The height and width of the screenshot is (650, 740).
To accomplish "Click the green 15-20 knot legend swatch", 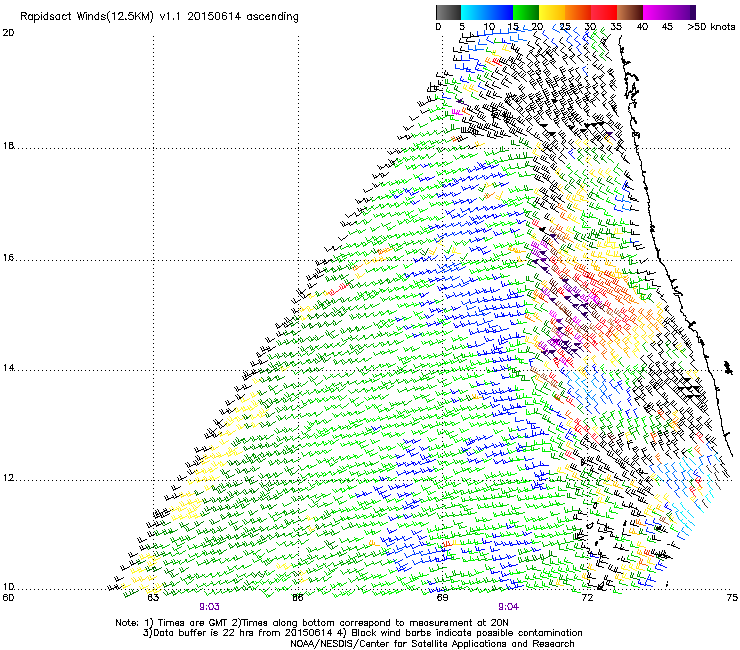I will click(x=526, y=12).
